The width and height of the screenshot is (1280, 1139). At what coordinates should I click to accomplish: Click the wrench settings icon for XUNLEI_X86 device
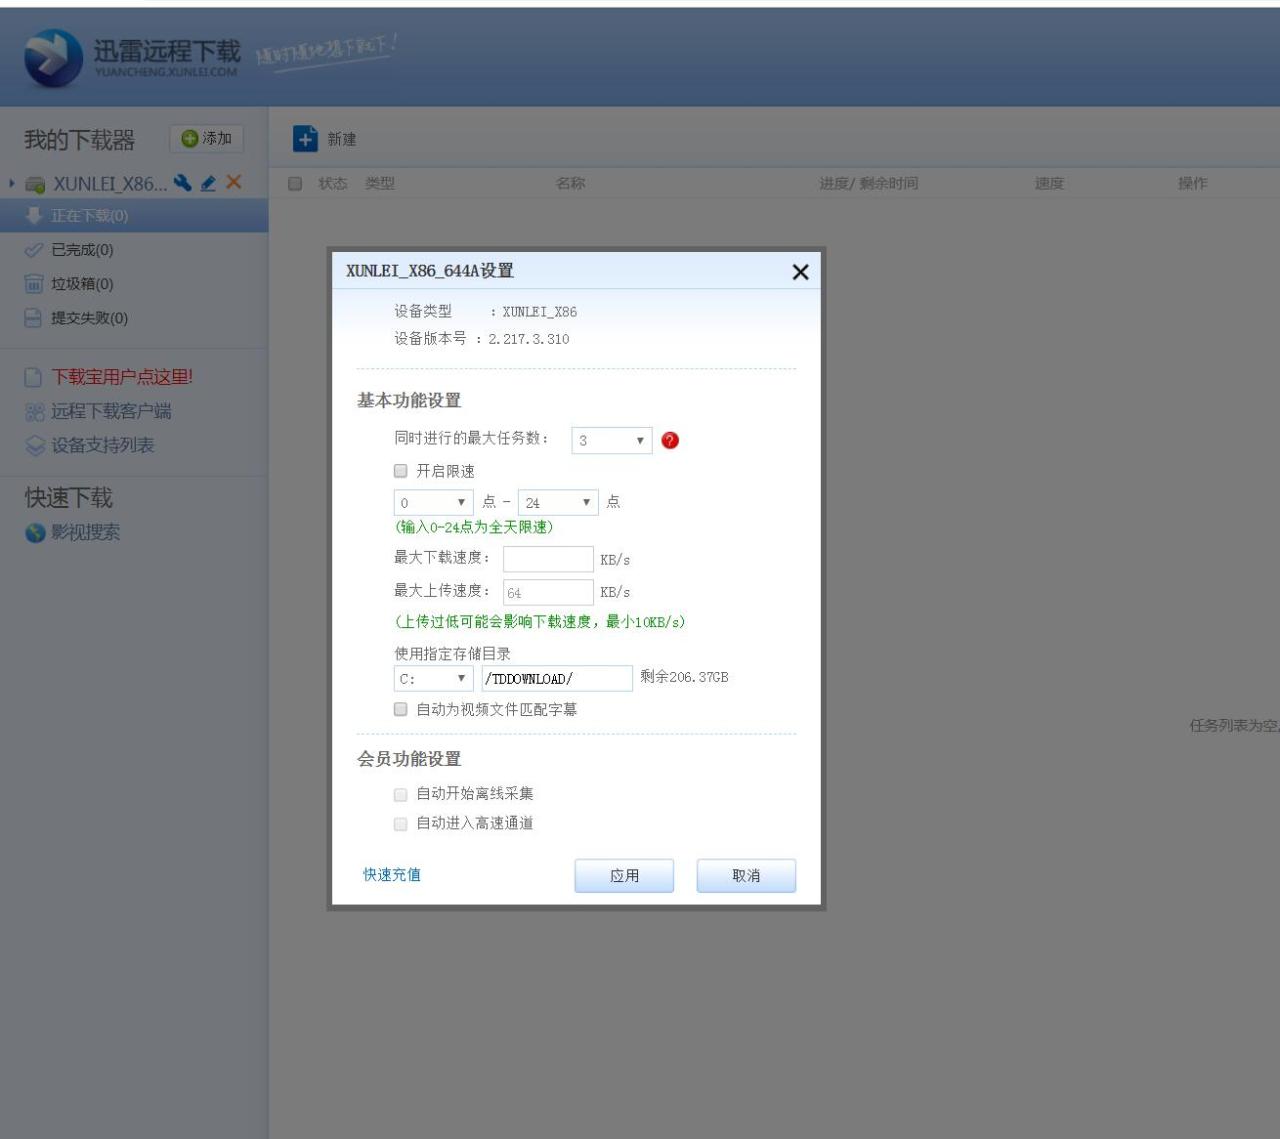[182, 182]
